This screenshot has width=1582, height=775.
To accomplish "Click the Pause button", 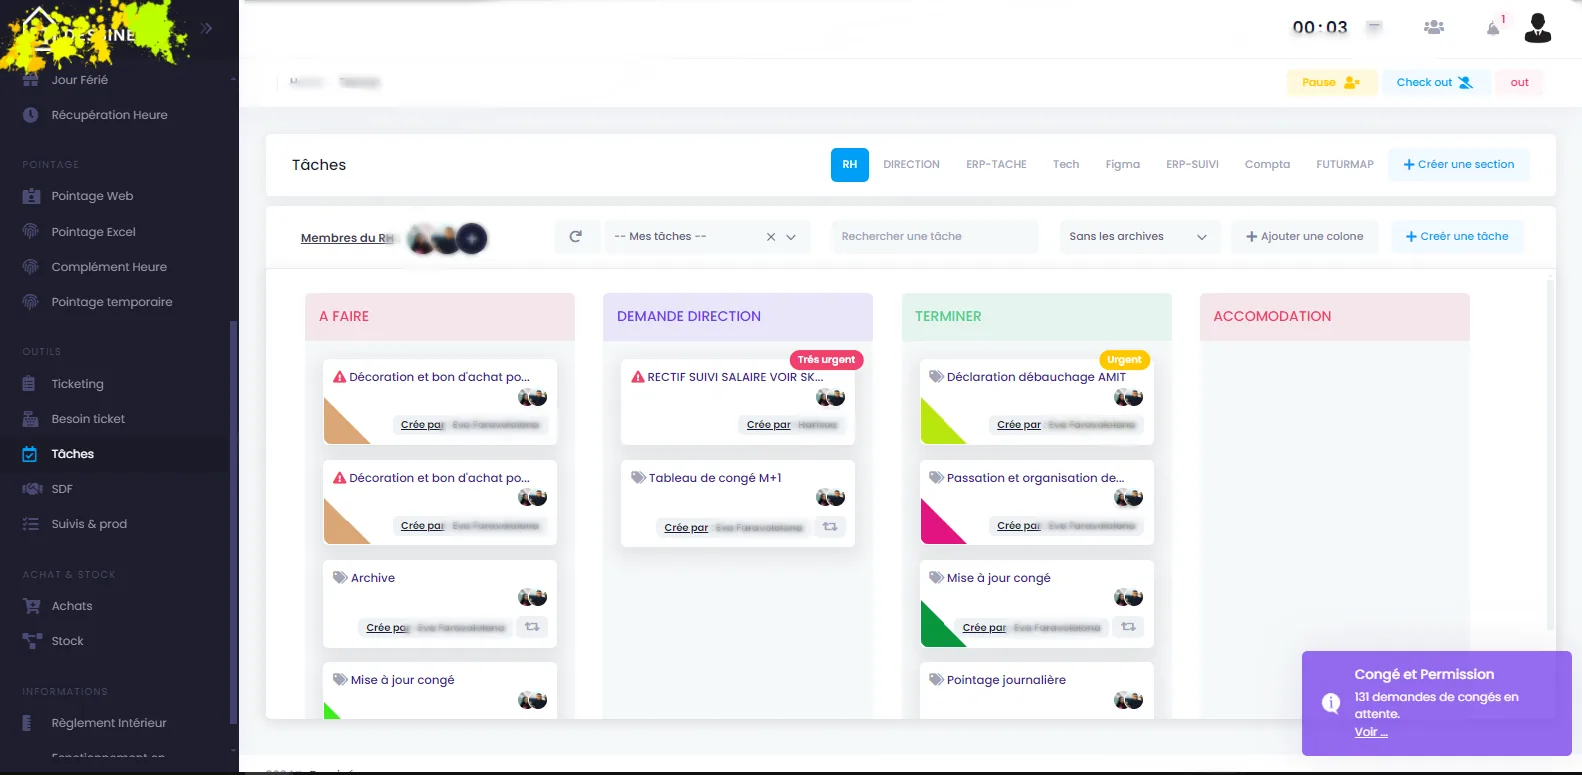I will [x=1331, y=82].
